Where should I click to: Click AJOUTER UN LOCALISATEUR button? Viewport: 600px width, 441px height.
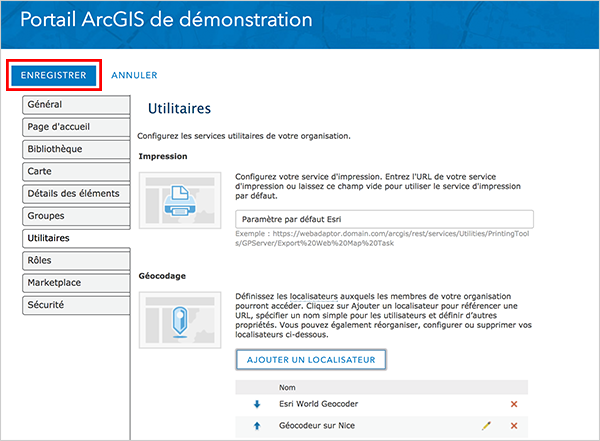[311, 359]
